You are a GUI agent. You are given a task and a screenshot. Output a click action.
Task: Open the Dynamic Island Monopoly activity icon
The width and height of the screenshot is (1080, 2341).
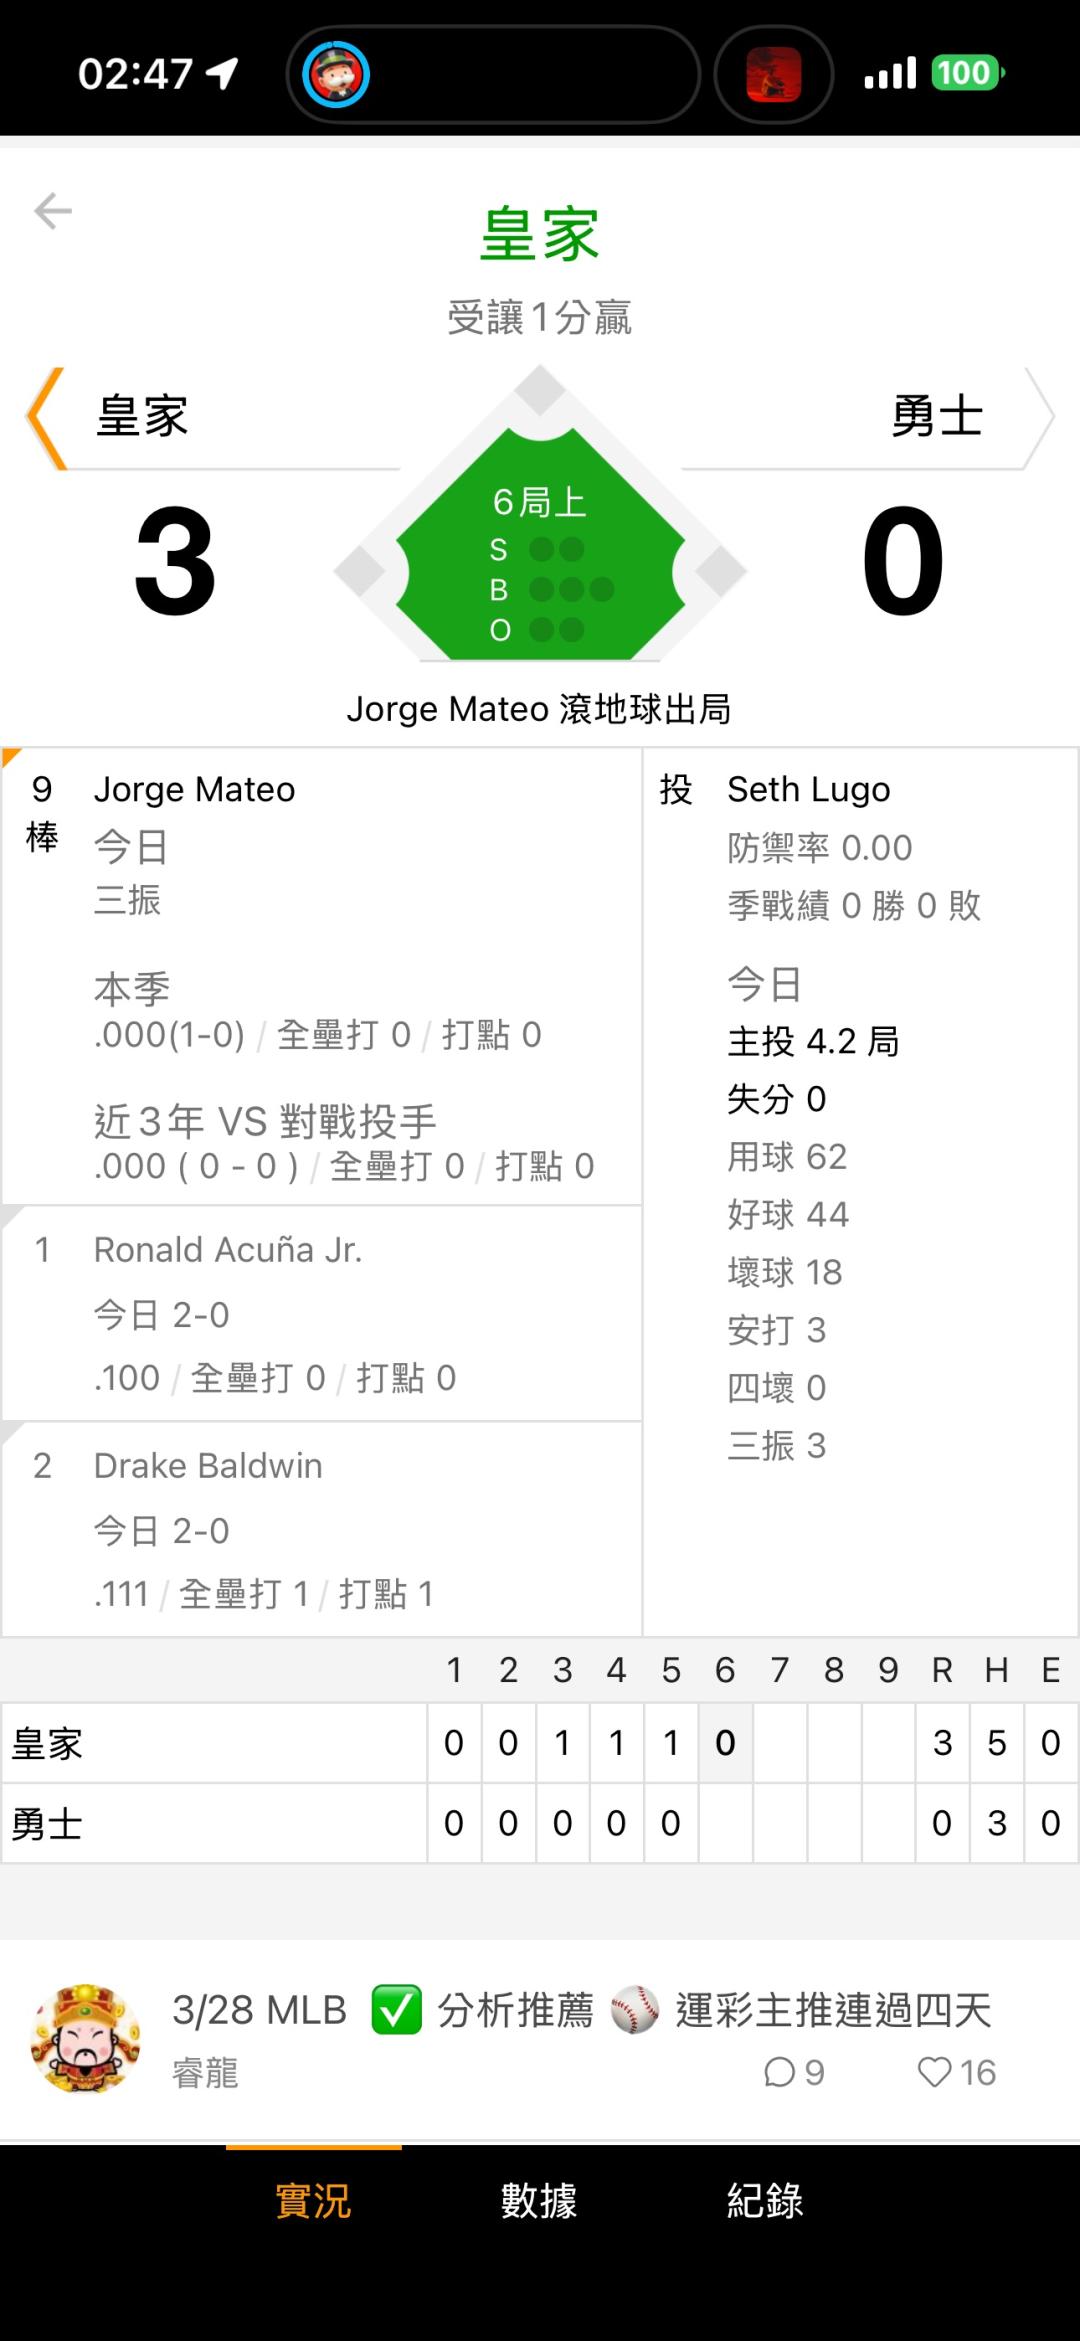click(336, 74)
